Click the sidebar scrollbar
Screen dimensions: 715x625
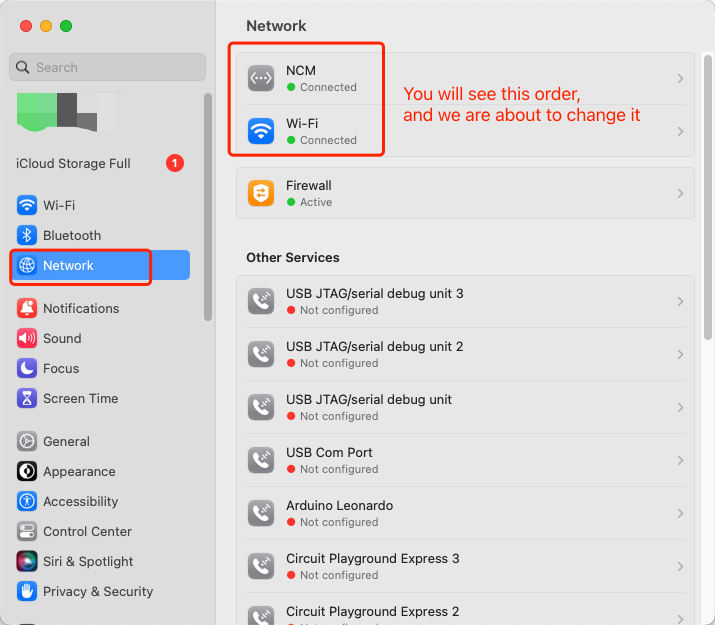tap(208, 207)
